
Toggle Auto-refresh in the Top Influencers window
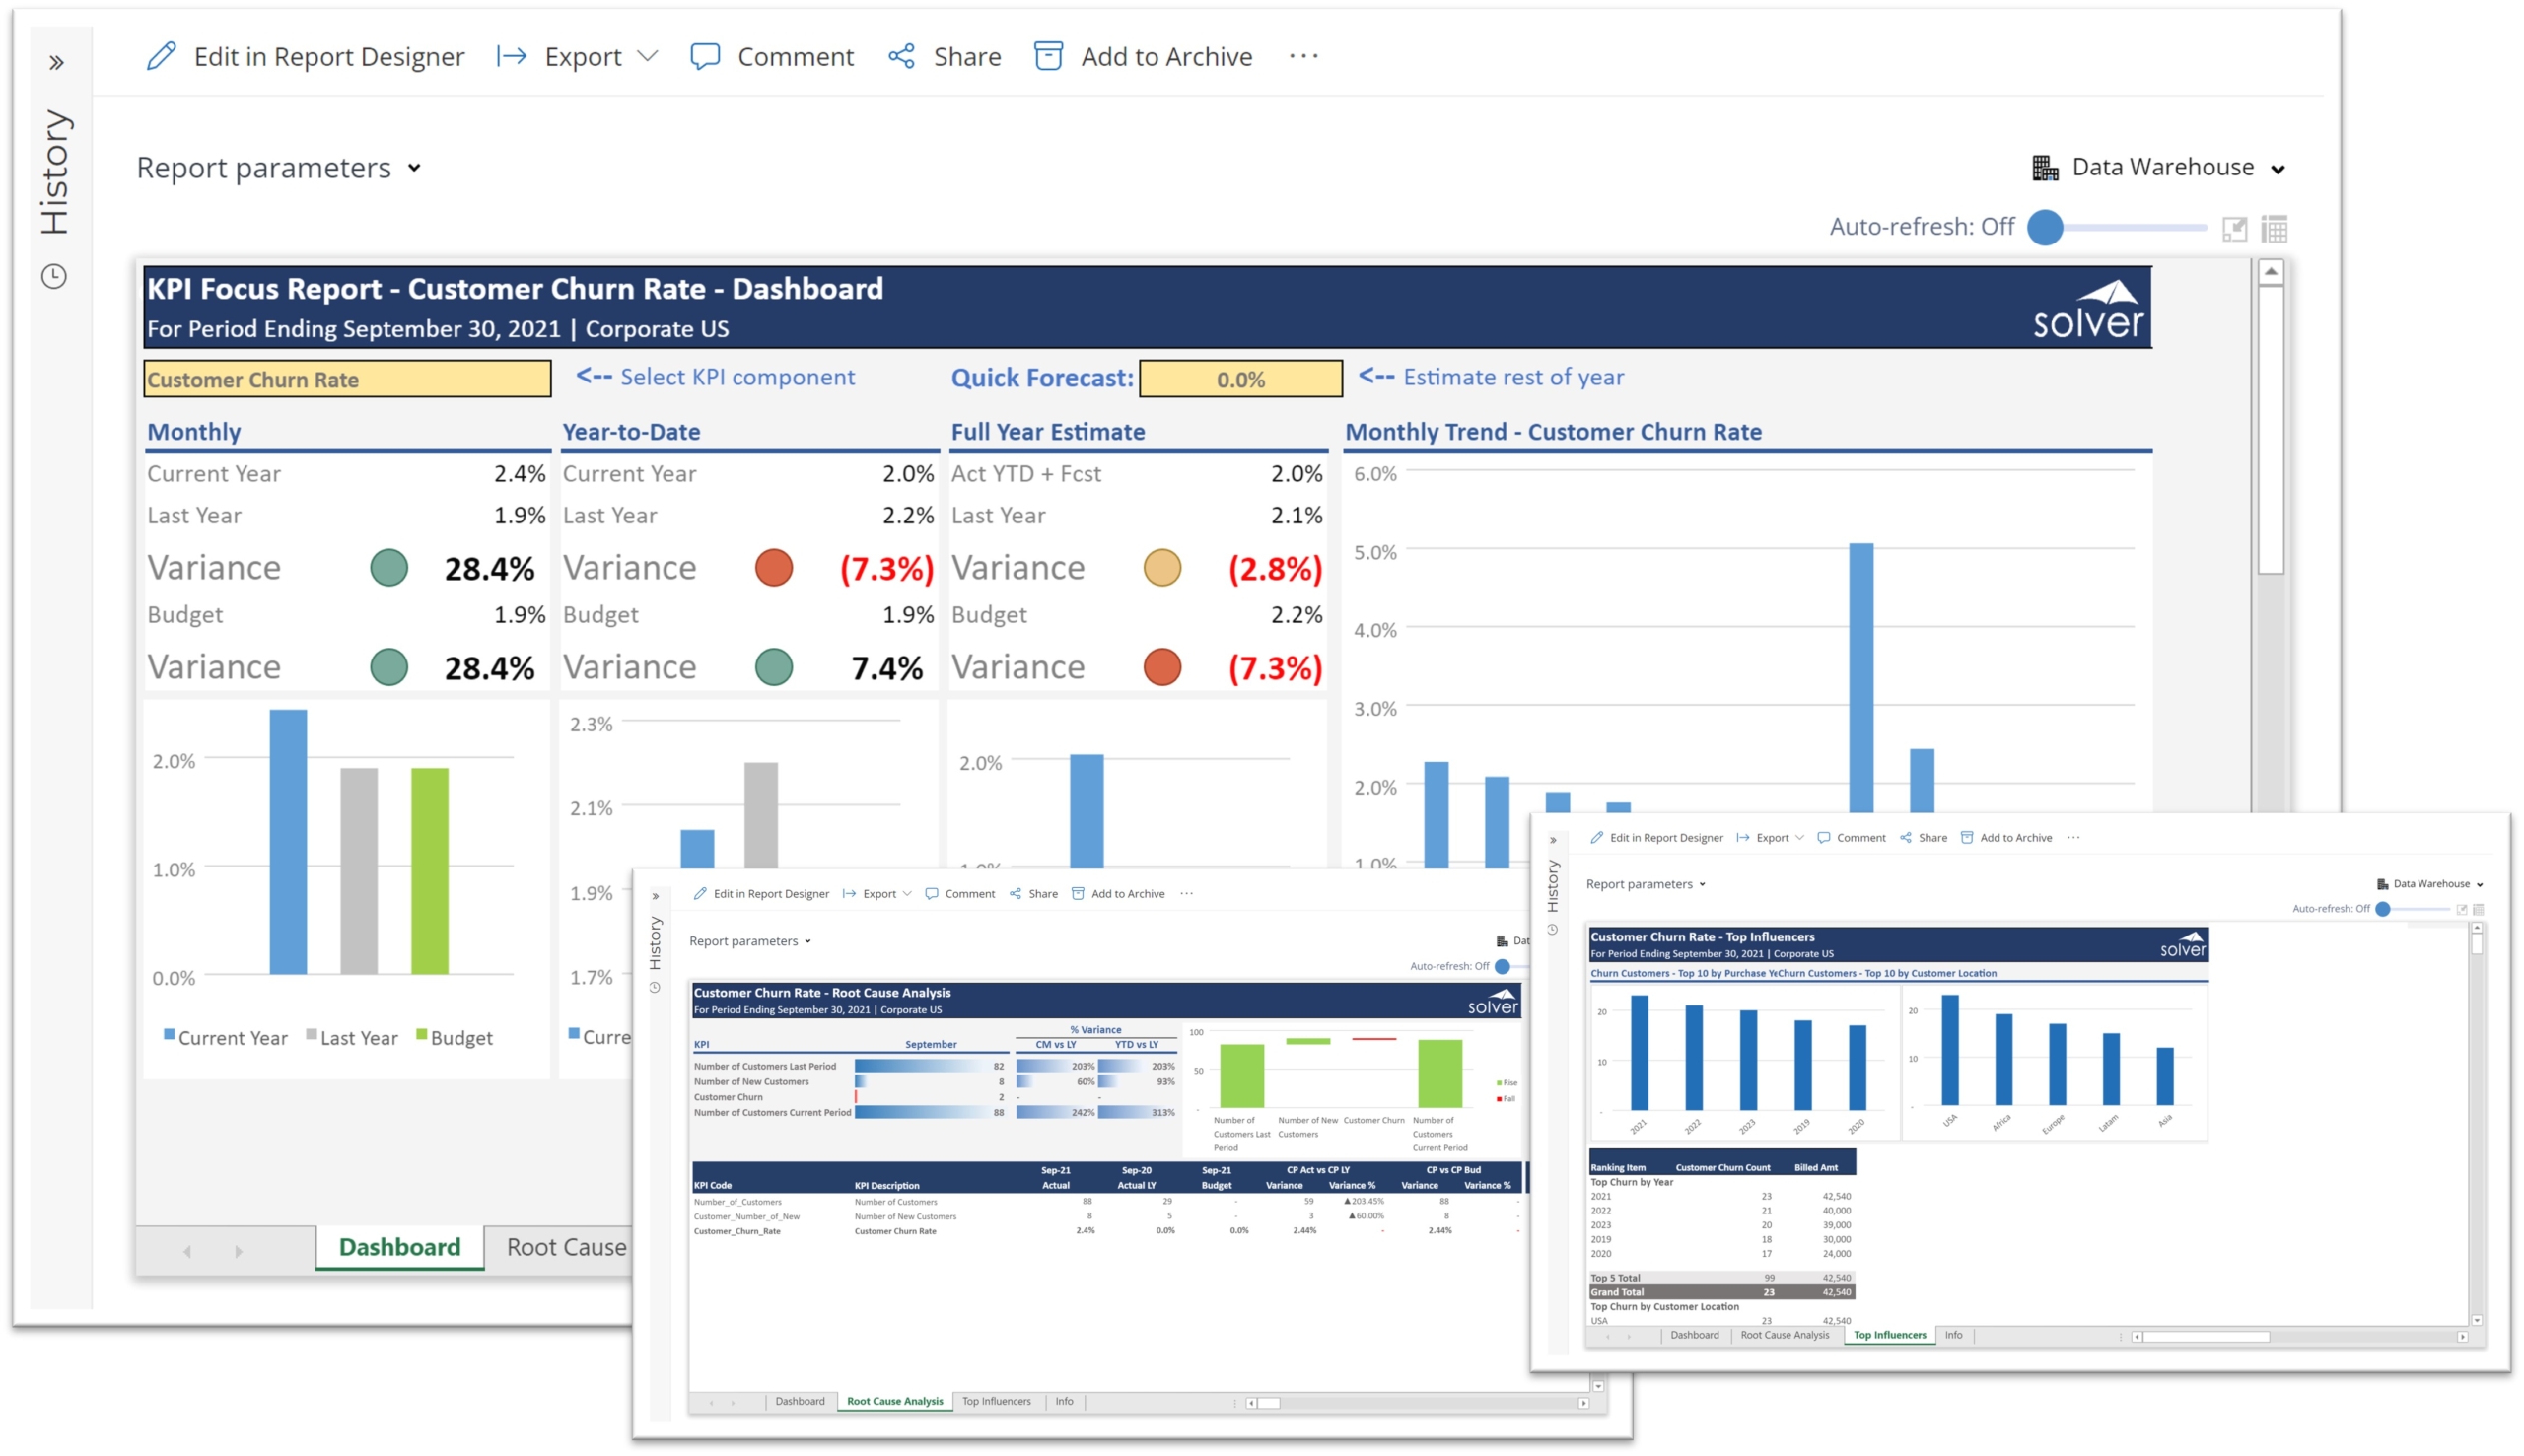tap(2383, 909)
